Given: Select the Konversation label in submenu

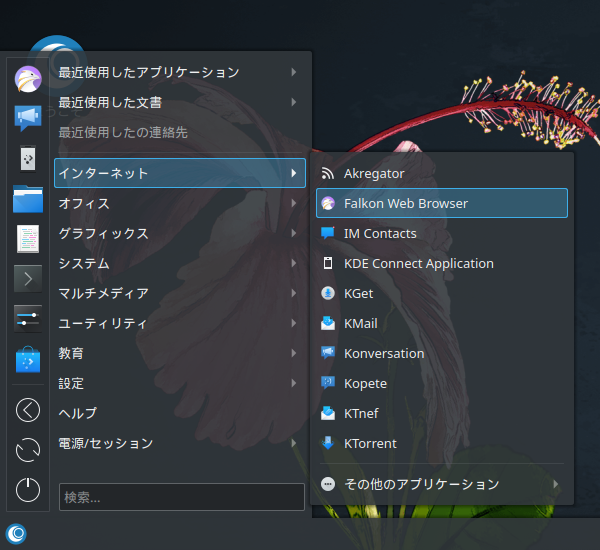Looking at the screenshot, I should (384, 353).
